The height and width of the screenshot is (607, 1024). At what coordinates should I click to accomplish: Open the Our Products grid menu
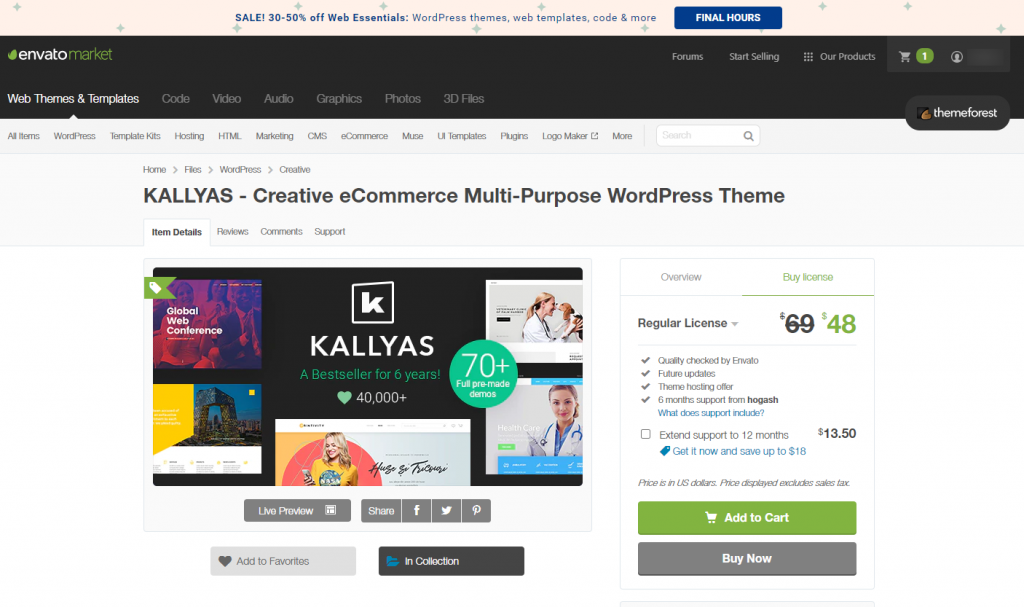pyautogui.click(x=839, y=56)
